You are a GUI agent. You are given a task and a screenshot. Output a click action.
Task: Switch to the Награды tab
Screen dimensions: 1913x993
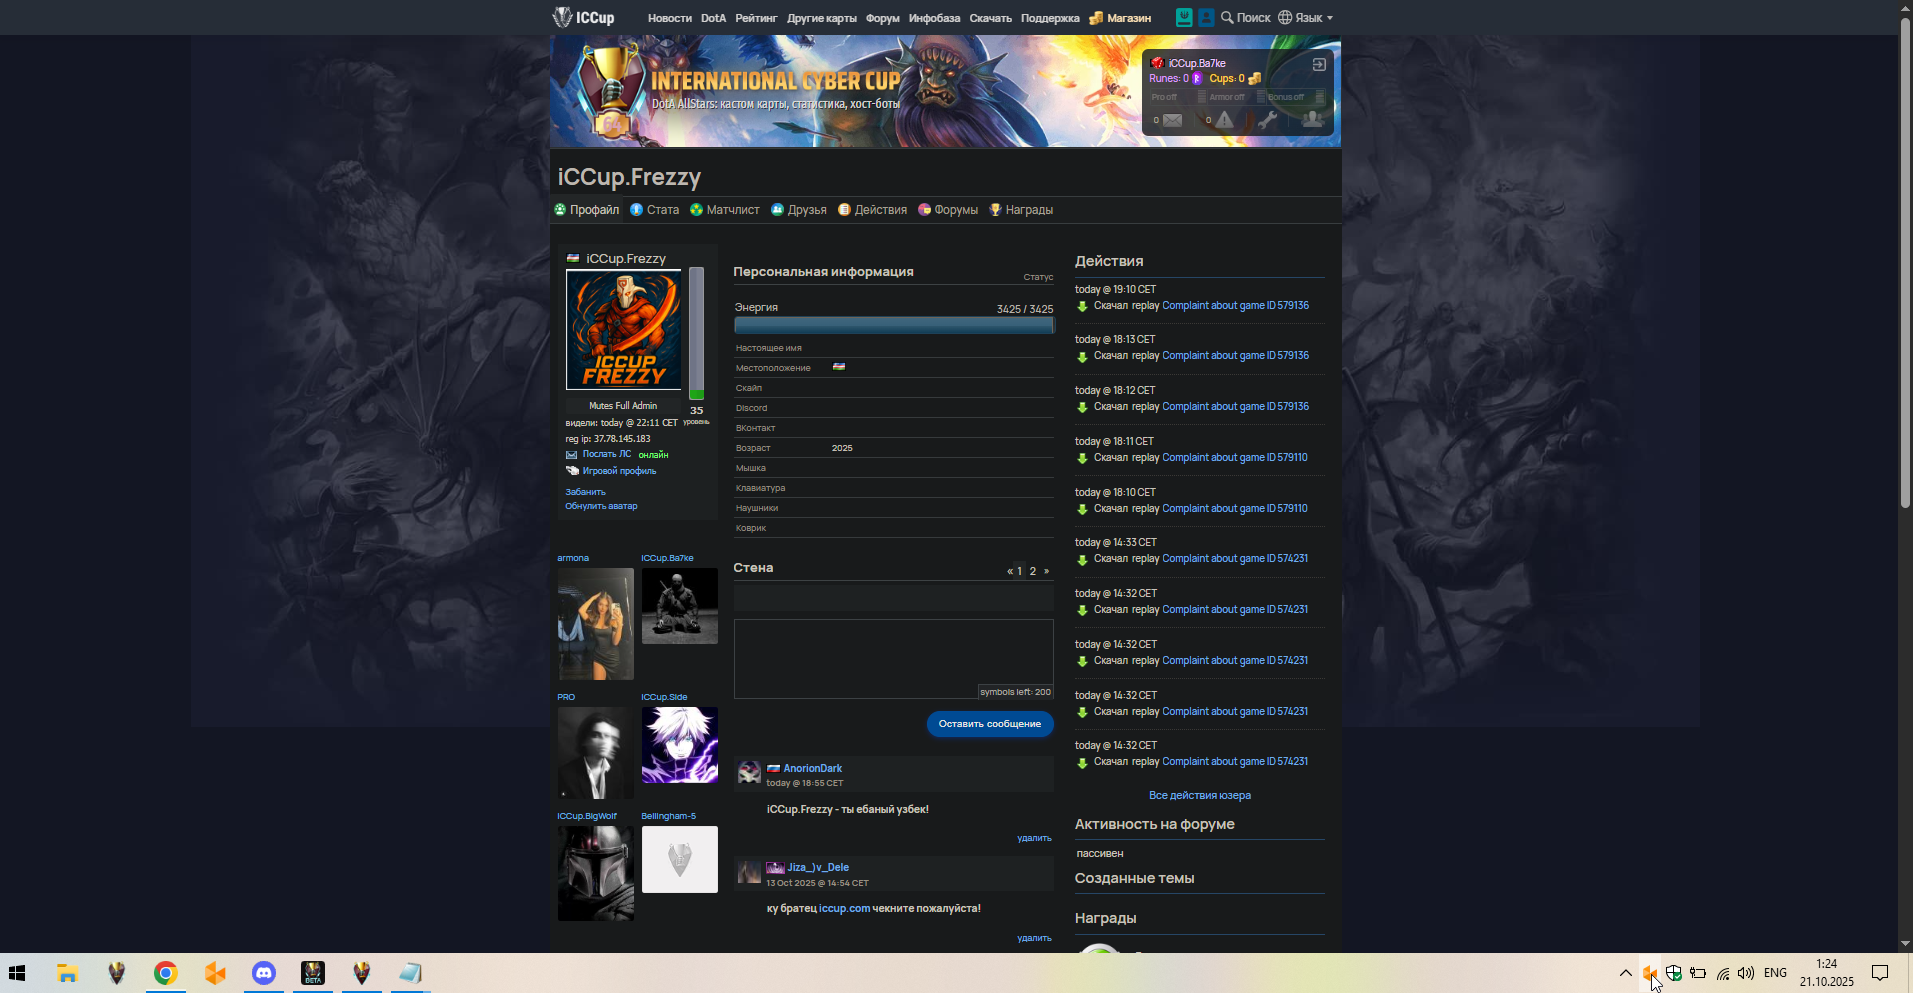tap(1021, 210)
